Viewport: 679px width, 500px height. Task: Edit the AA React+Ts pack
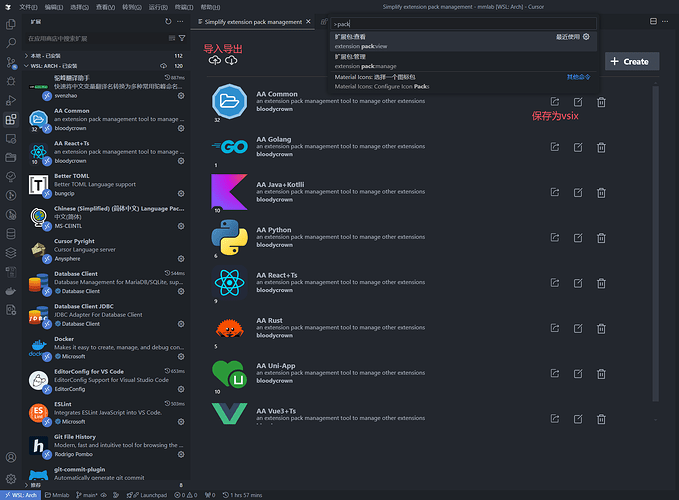tap(578, 283)
